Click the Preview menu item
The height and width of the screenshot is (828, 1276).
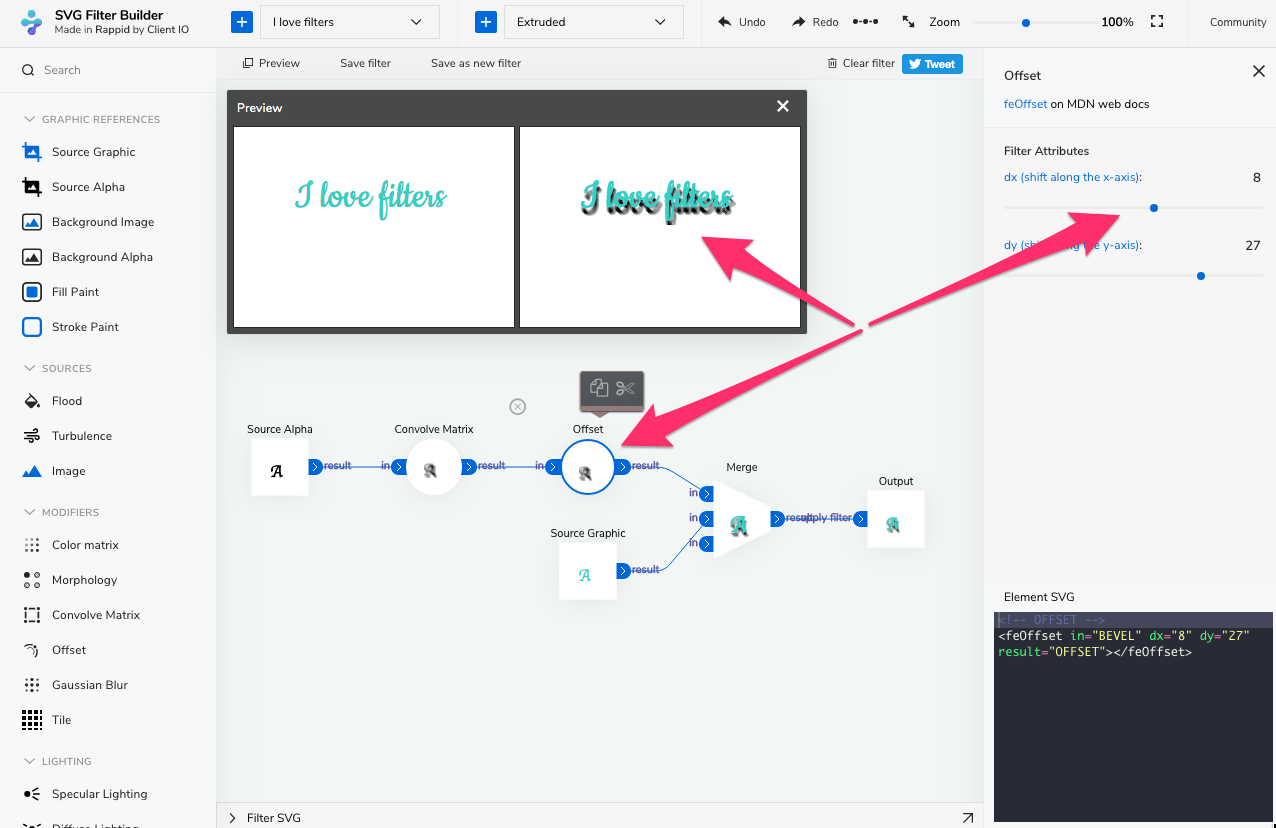point(270,62)
